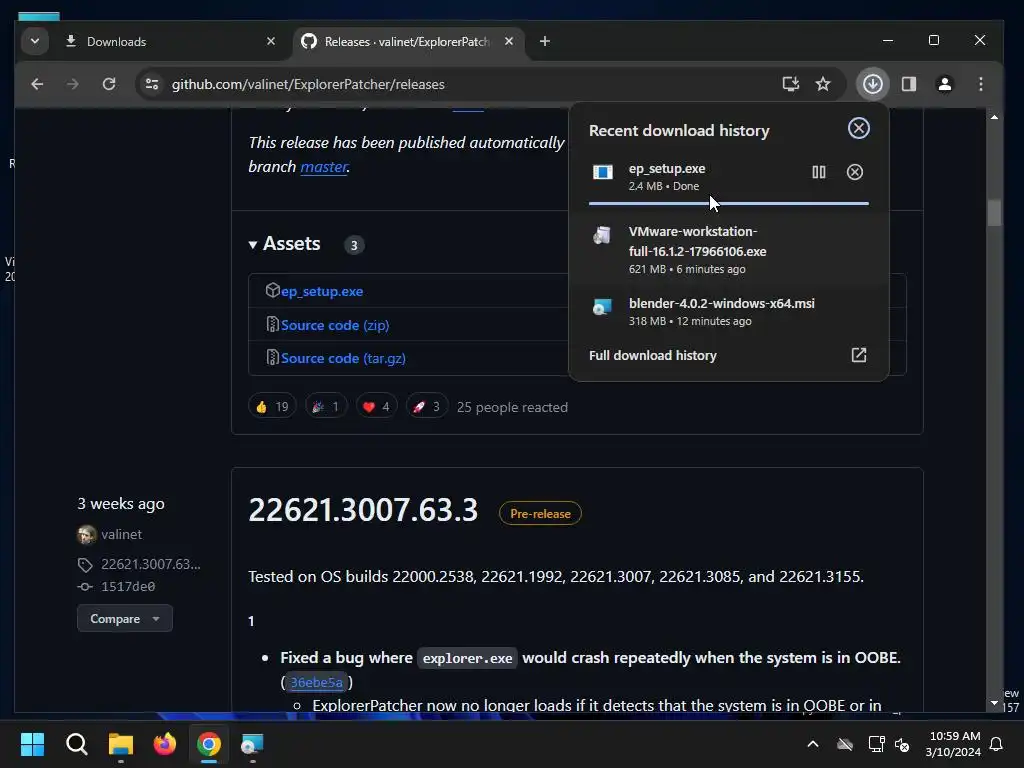Click the muted volume tray icon

902,744
